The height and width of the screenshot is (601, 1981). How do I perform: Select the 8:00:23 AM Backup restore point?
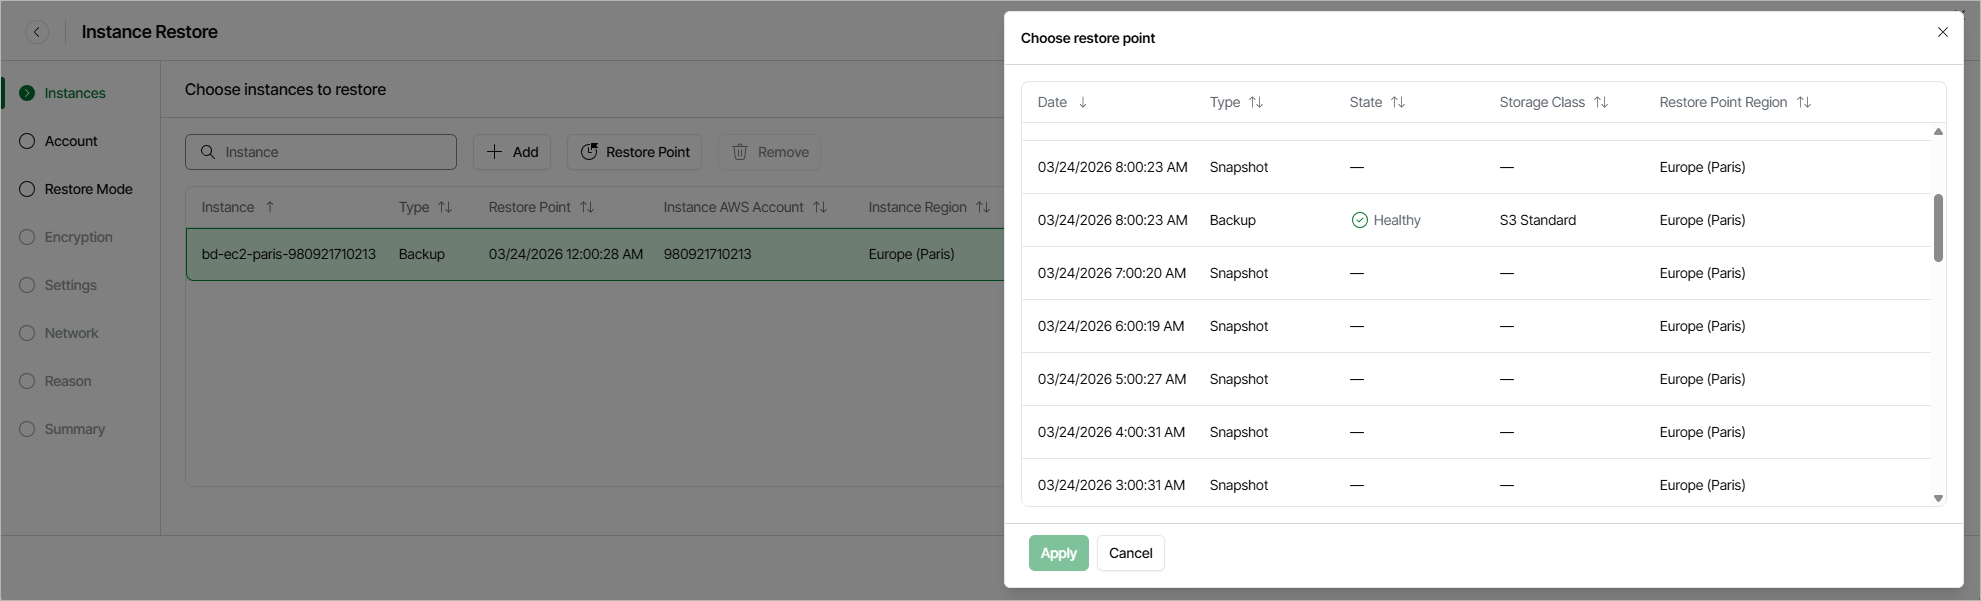click(1232, 220)
